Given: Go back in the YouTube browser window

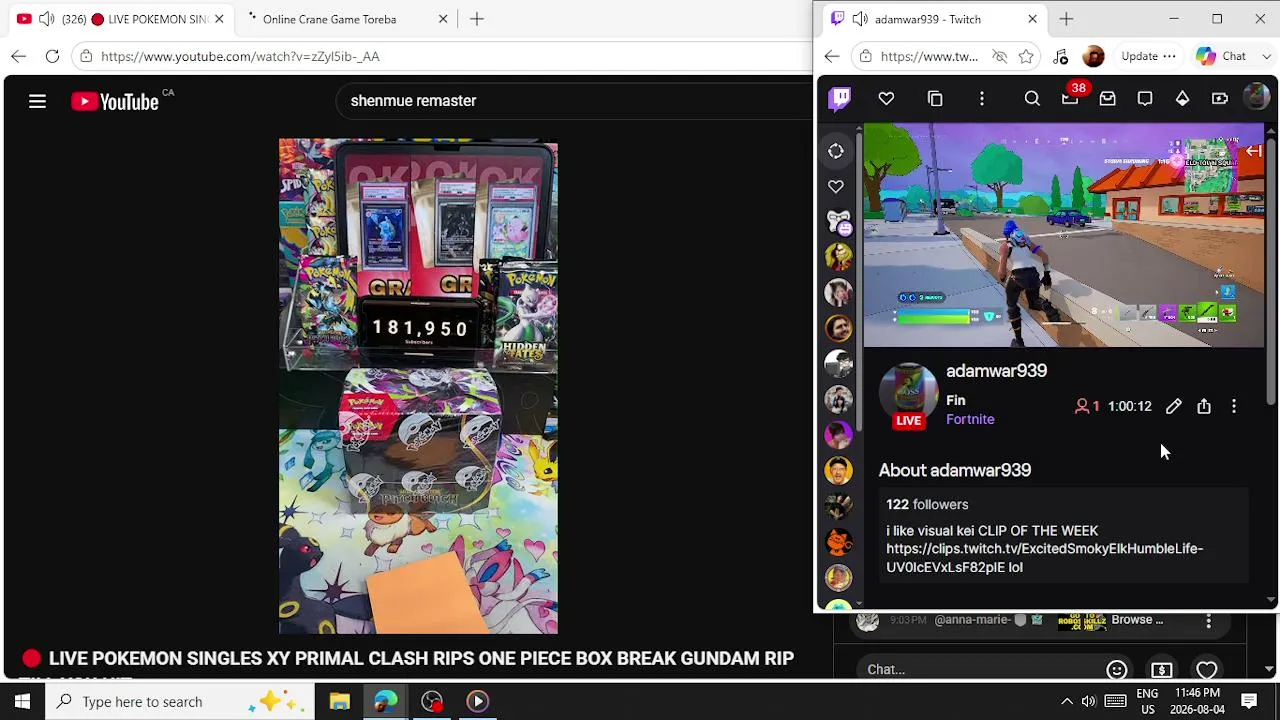Looking at the screenshot, I should [x=19, y=56].
